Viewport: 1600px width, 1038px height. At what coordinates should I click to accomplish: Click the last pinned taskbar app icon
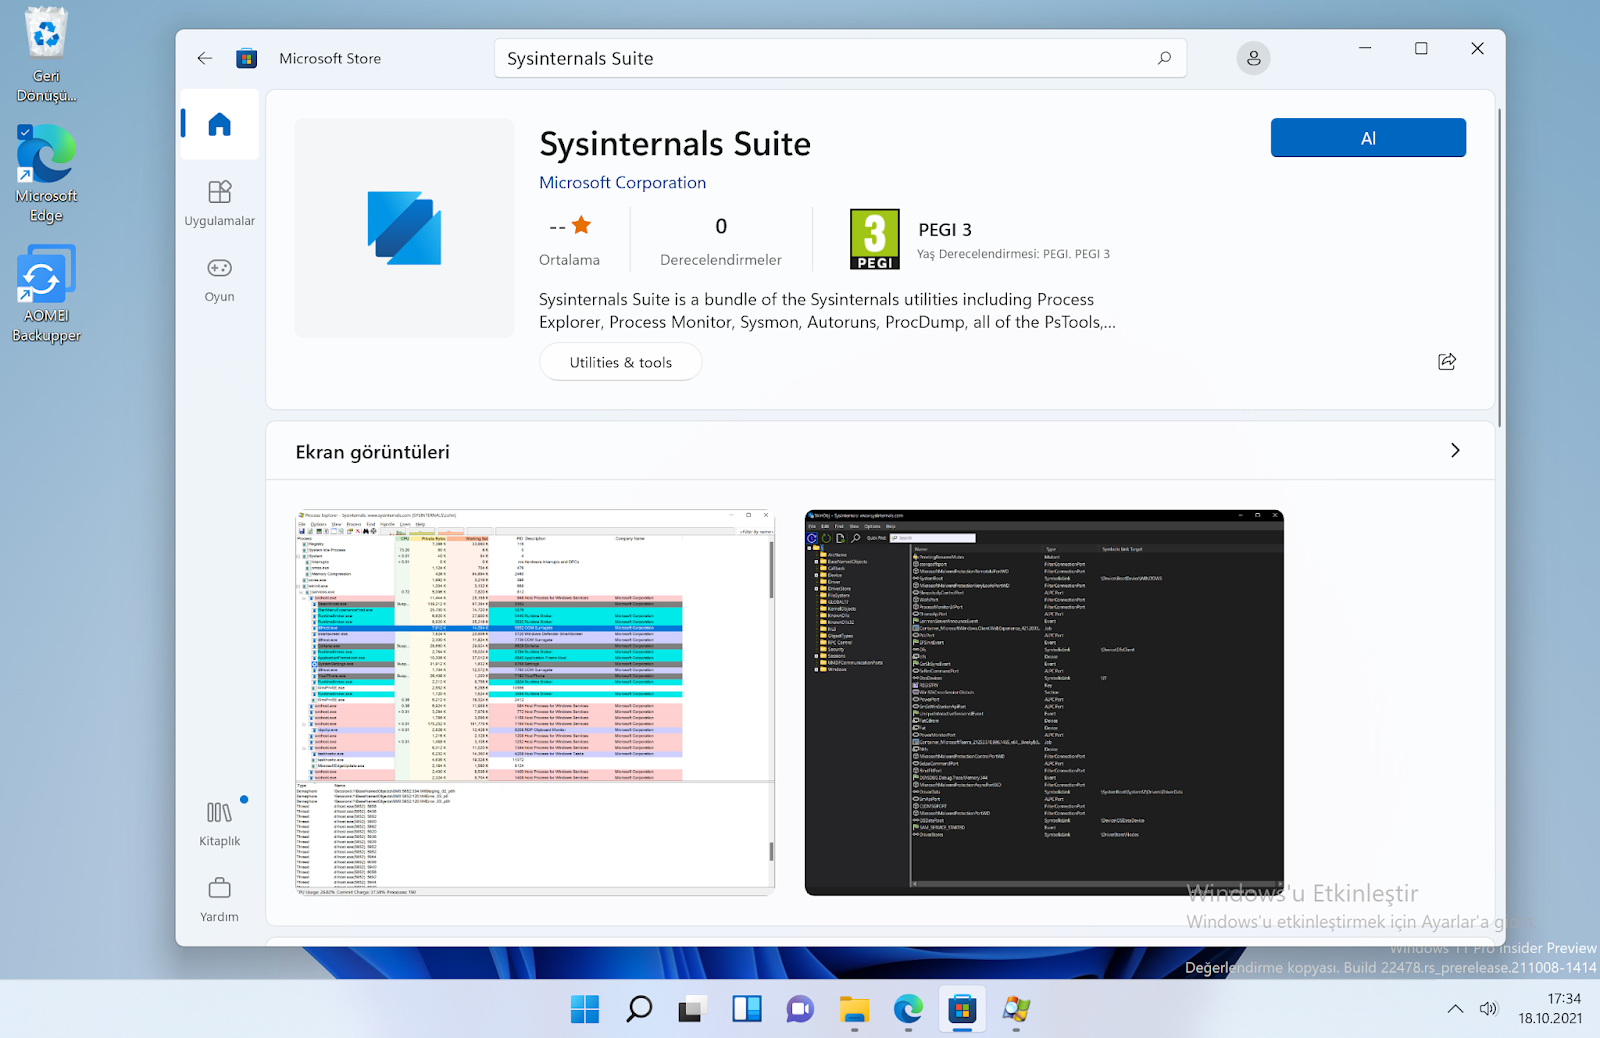(1016, 1009)
